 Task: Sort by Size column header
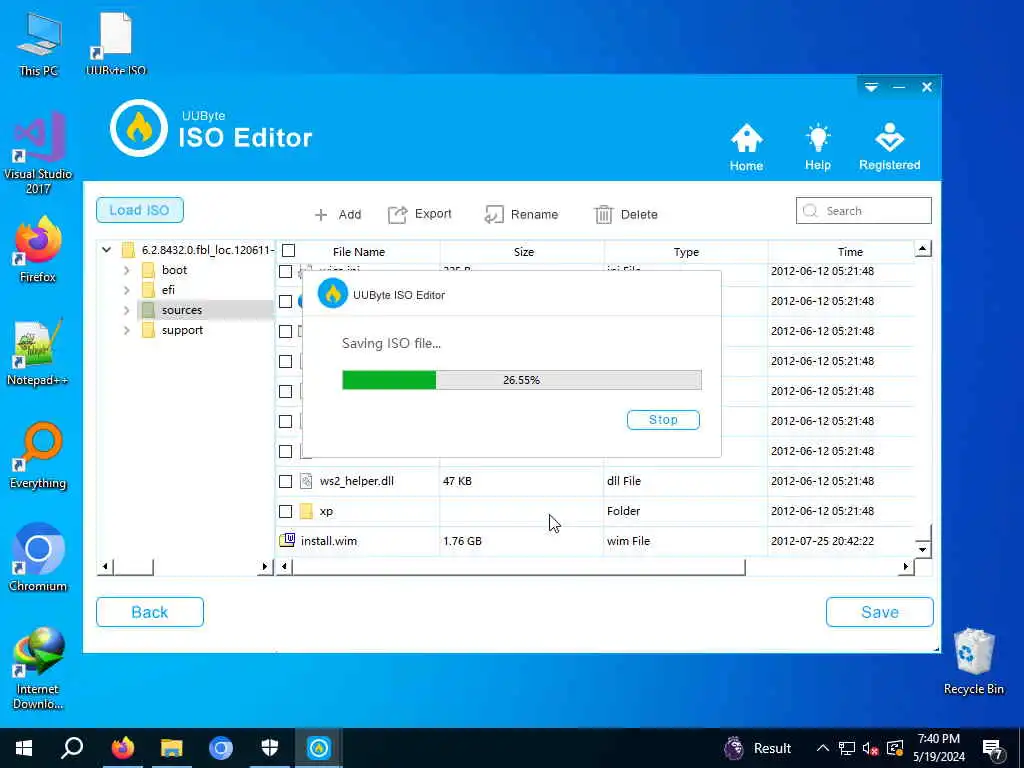tap(523, 251)
